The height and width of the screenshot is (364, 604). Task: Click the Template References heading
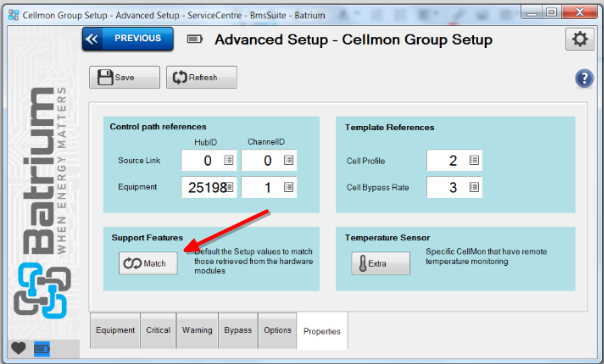[389, 127]
